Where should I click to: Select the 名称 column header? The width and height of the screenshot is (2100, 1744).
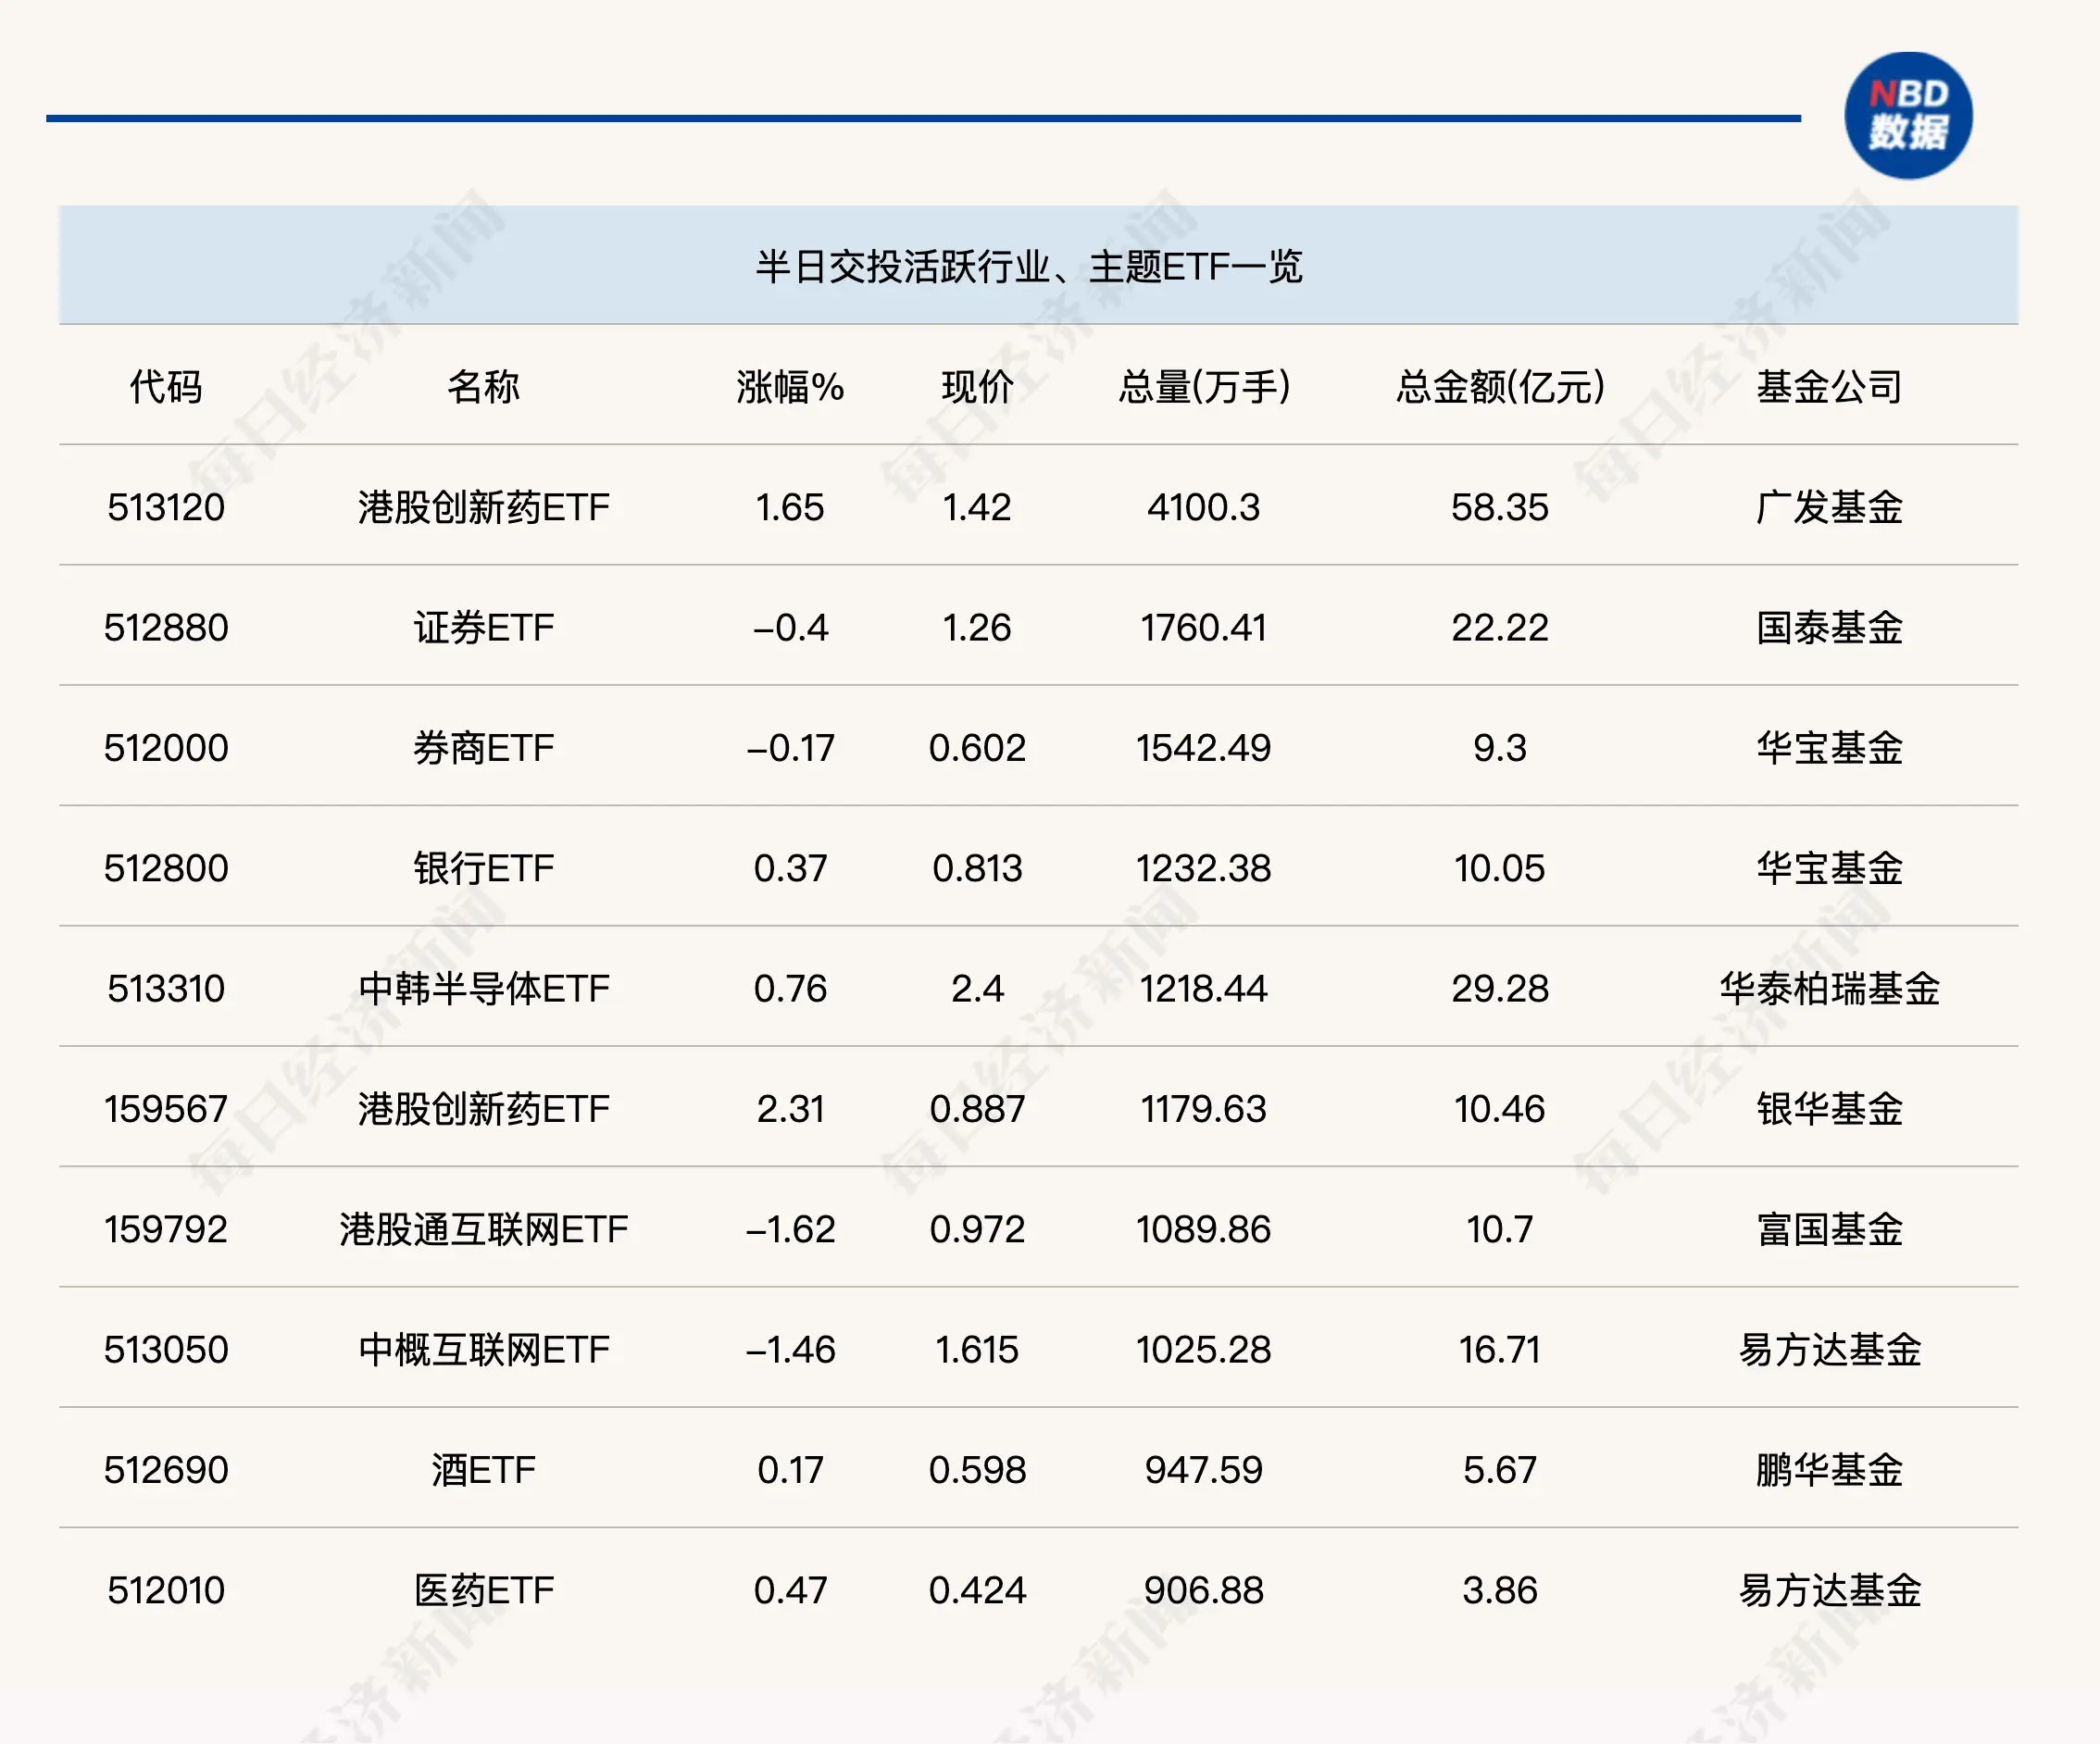pyautogui.click(x=483, y=387)
